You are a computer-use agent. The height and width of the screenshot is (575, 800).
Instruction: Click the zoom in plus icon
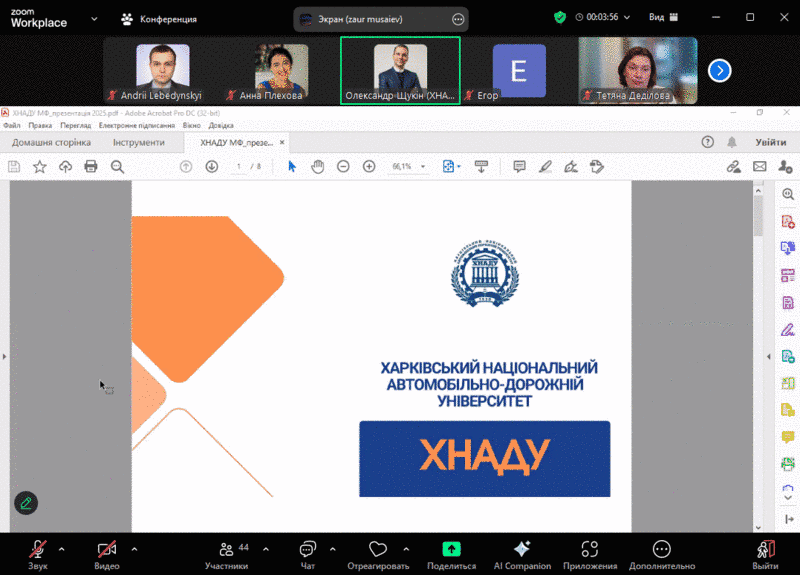point(369,166)
